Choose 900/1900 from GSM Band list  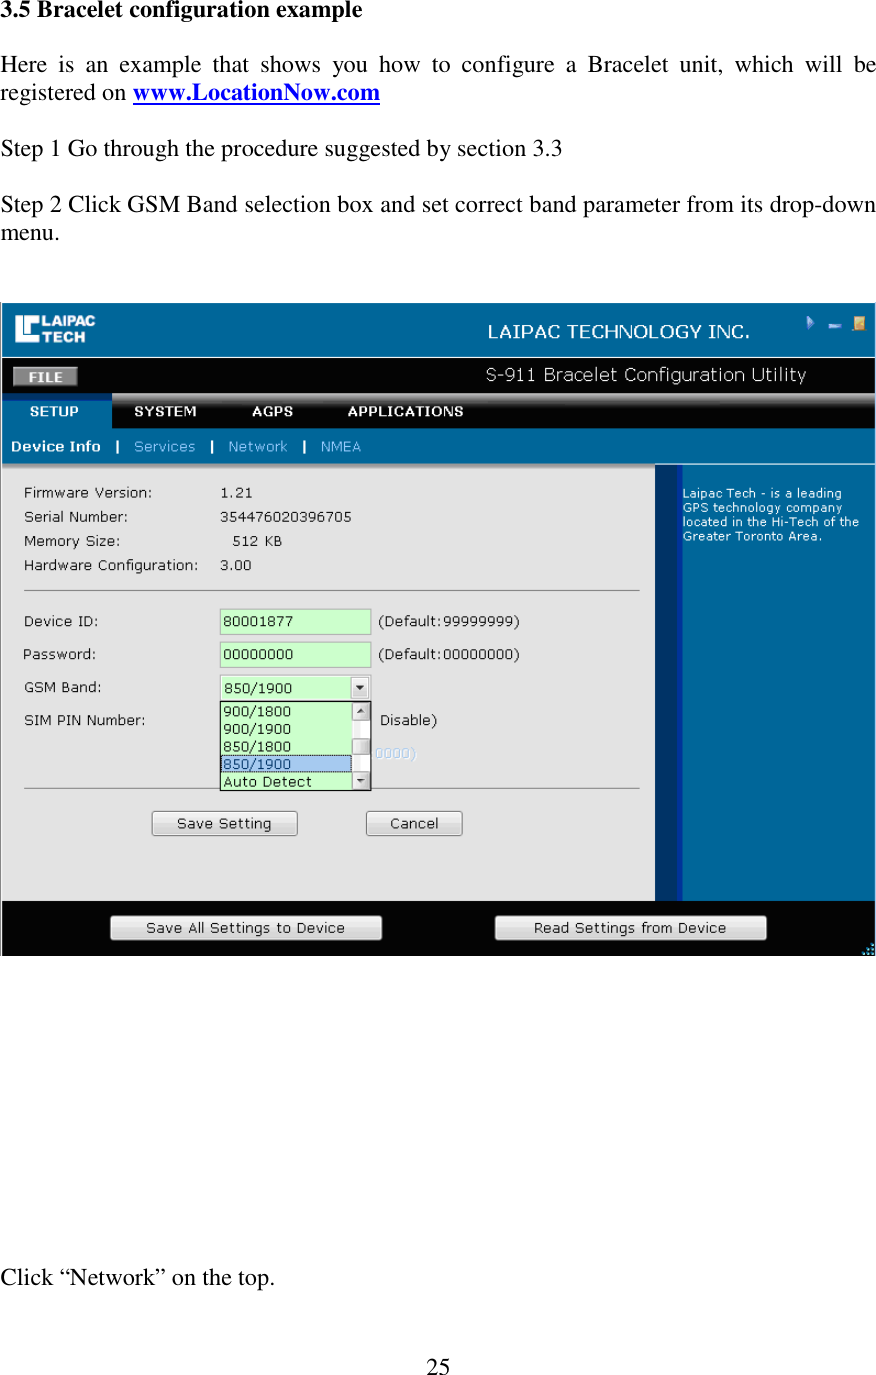pyautogui.click(x=286, y=729)
